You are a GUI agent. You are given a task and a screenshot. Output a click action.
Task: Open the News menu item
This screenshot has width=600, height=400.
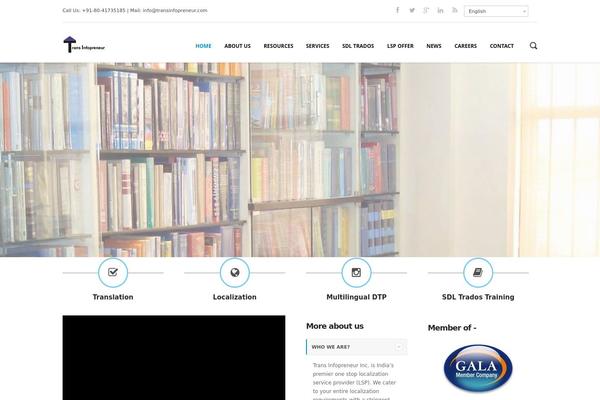[x=434, y=46]
